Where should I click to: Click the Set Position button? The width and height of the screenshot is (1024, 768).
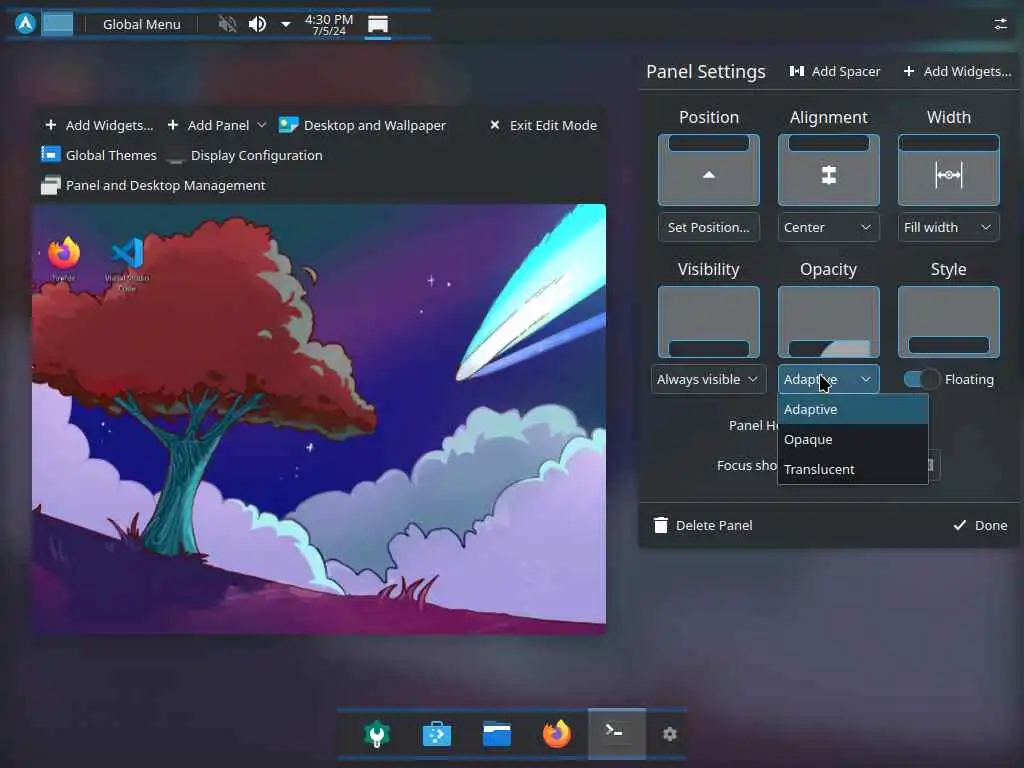click(x=709, y=227)
